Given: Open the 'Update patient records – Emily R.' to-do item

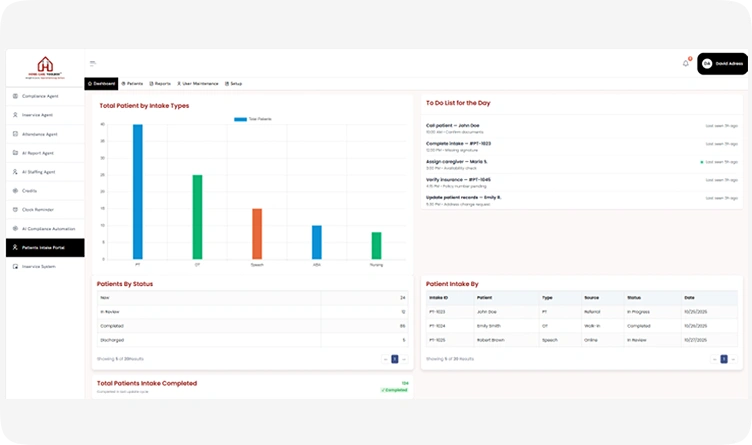Looking at the screenshot, I should pos(582,200).
